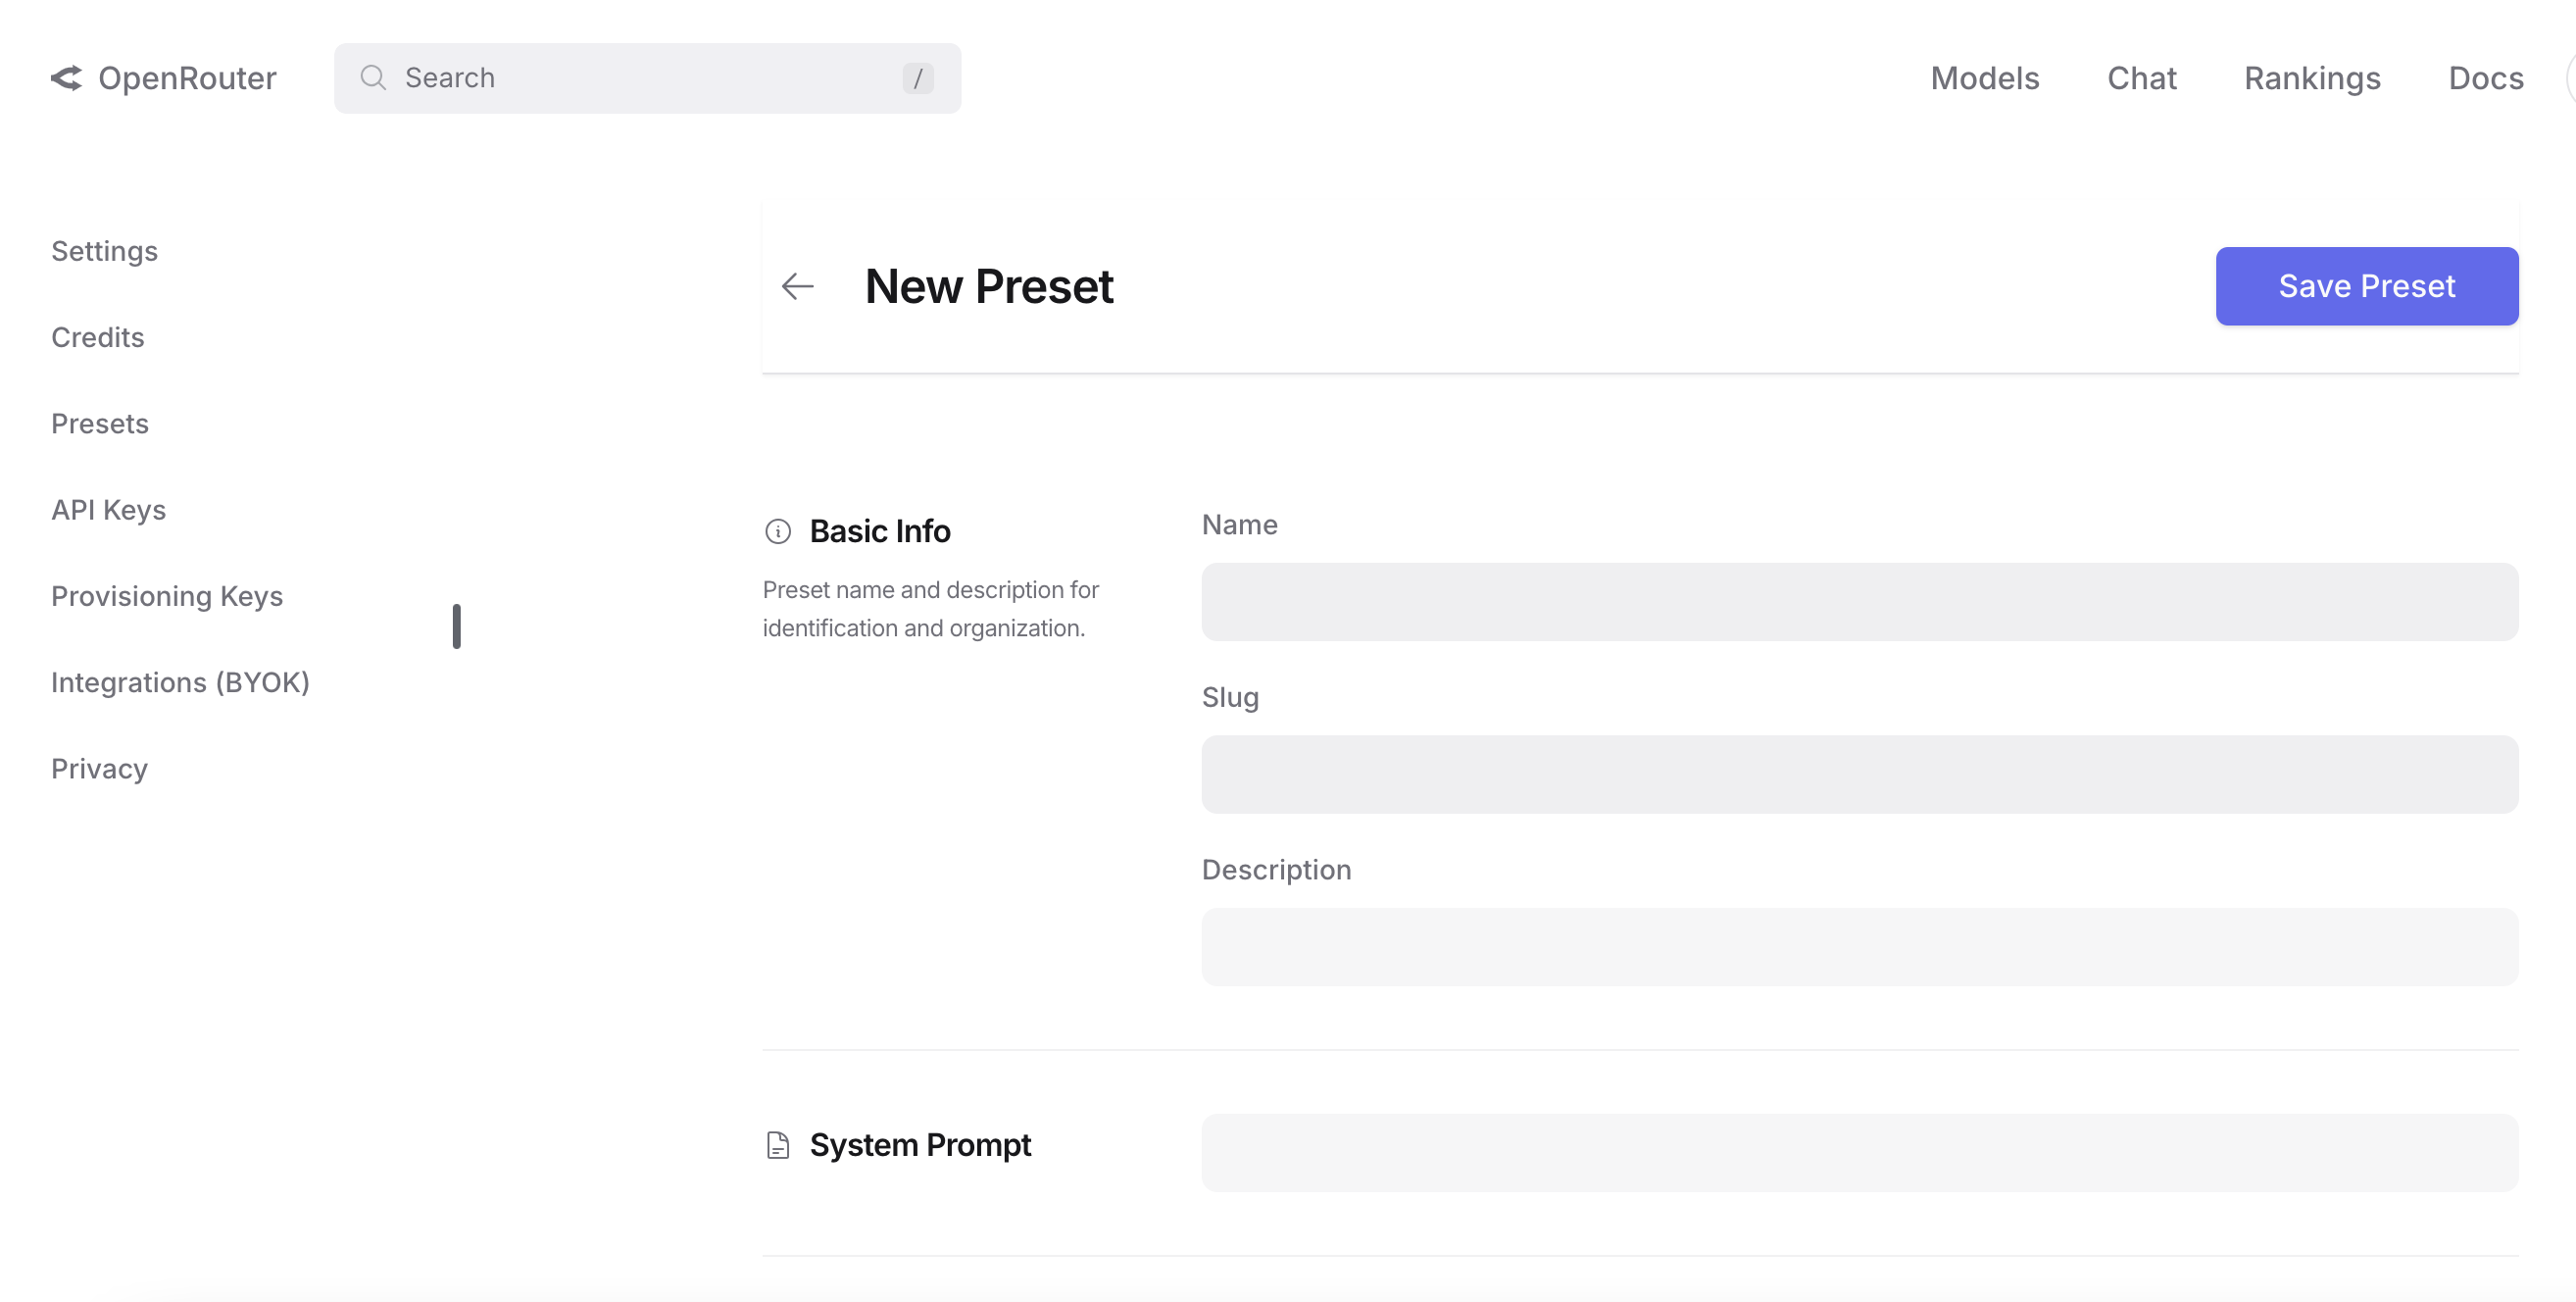Viewport: 2576px width, 1302px height.
Task: Click into the Slug input field
Action: (1859, 774)
